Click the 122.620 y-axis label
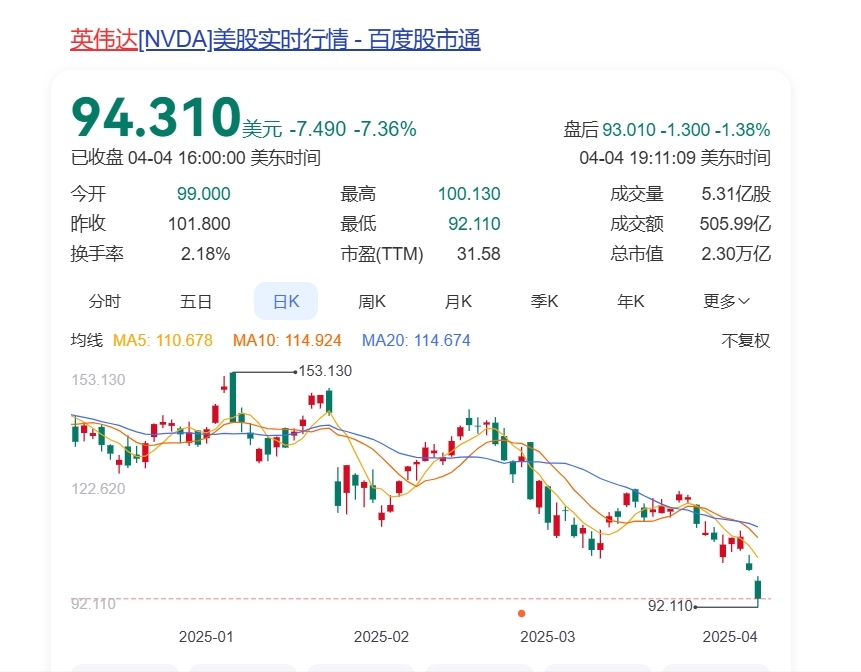The image size is (861, 672). (98, 489)
